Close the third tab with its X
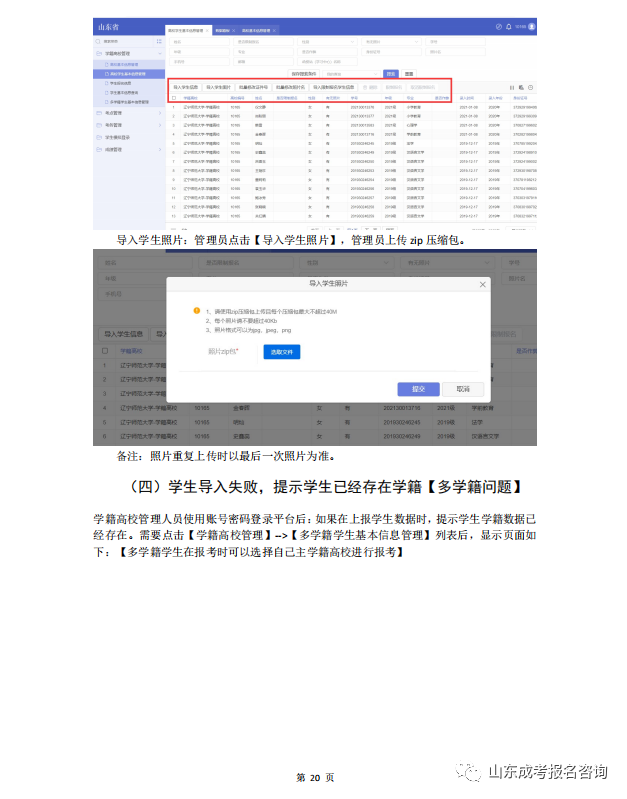 tap(274, 31)
